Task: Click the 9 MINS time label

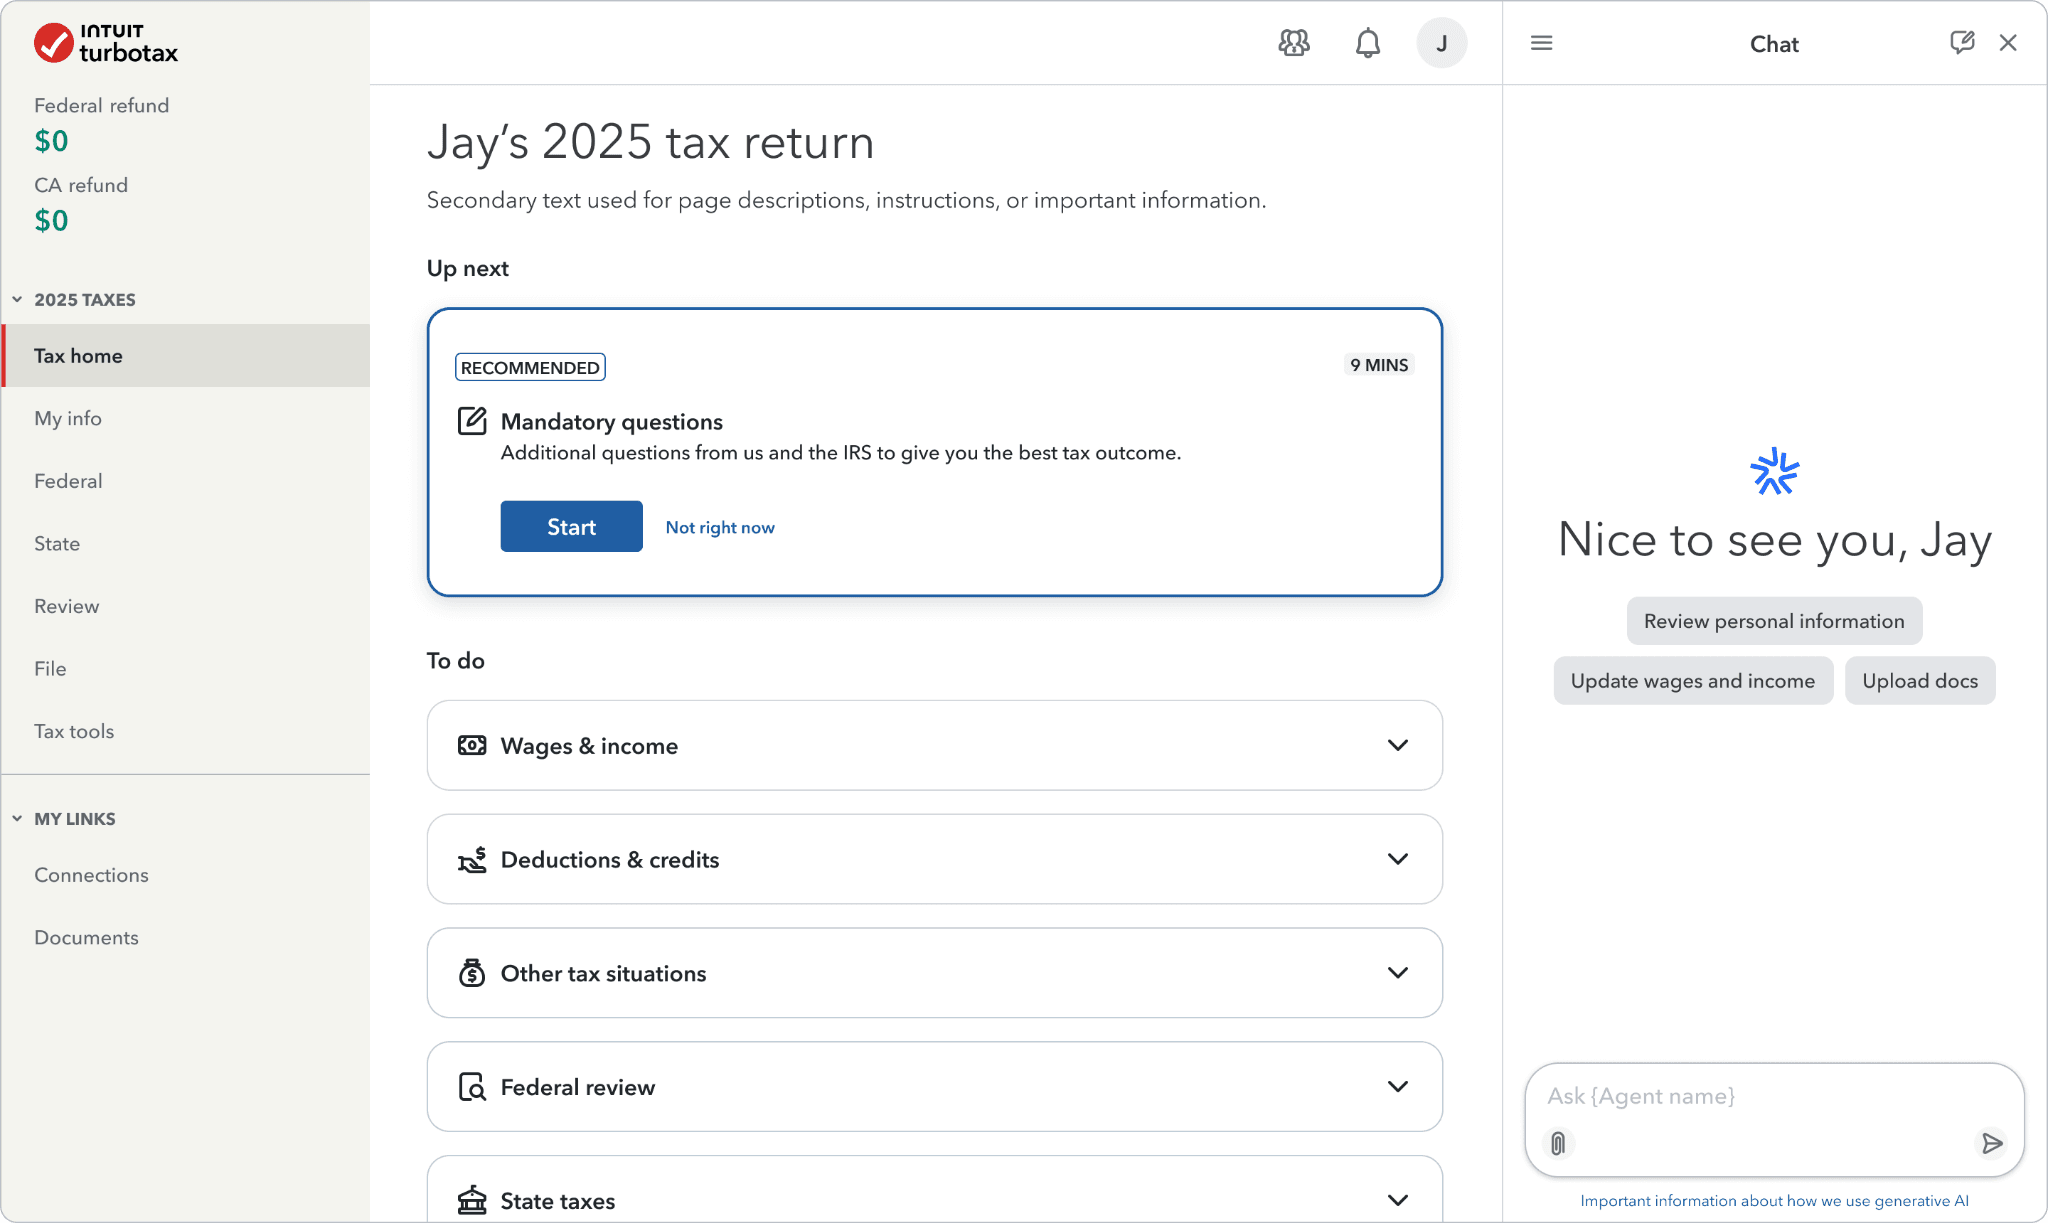Action: (1379, 365)
